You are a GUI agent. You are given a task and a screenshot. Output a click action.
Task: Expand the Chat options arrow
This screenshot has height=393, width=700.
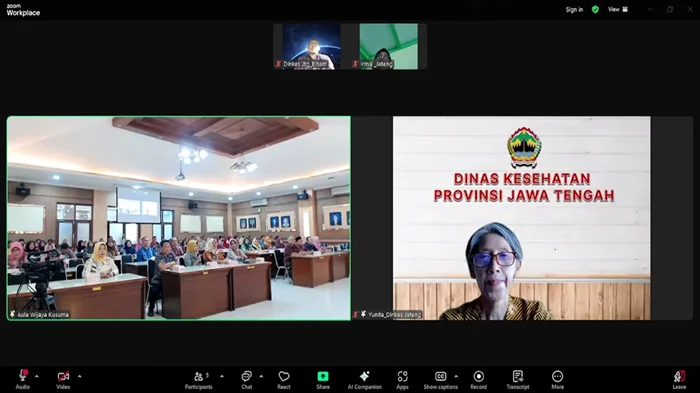(261, 376)
